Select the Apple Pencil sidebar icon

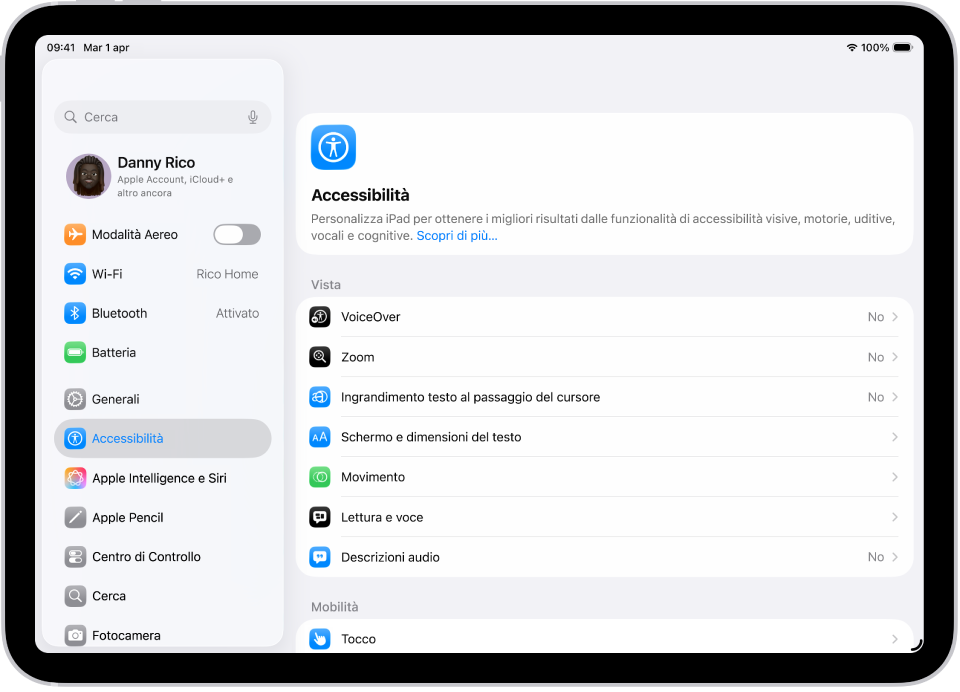click(75, 517)
